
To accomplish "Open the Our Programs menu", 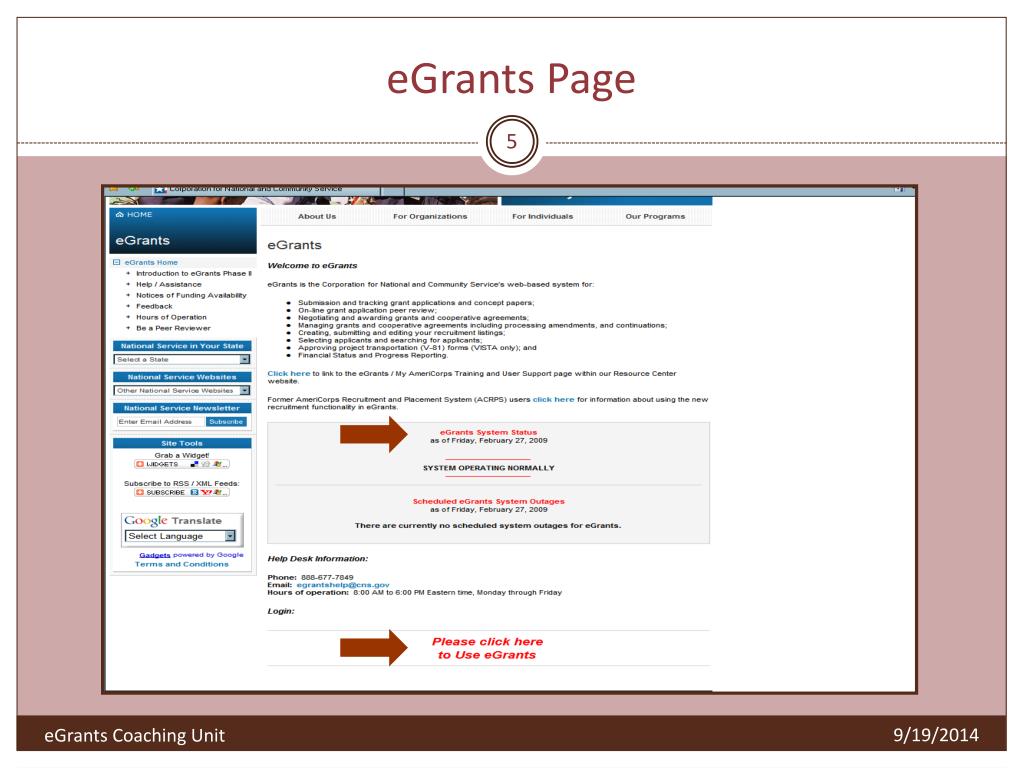I will 655,216.
